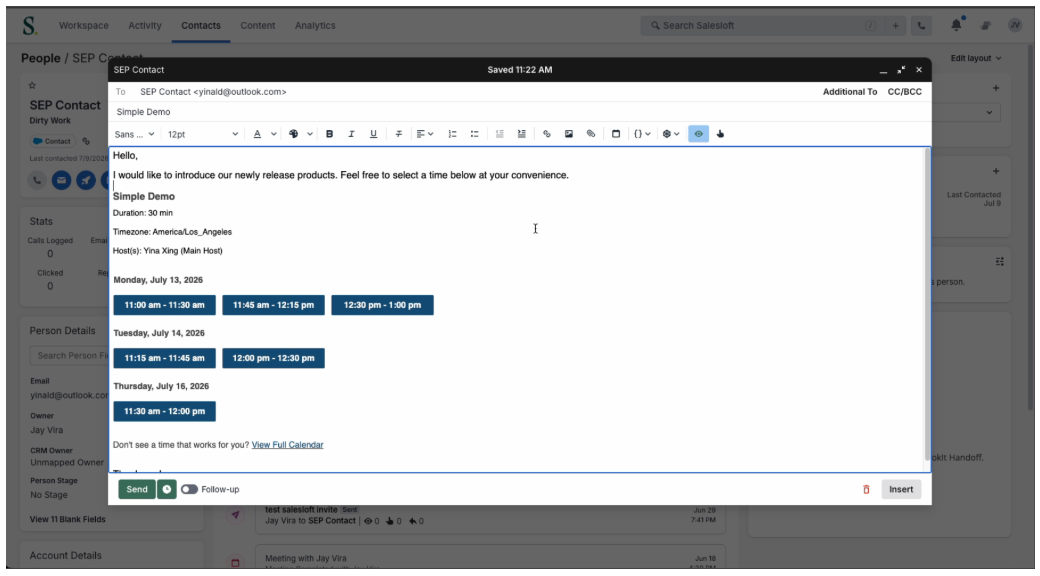Select 12:30 pm - 1:00 pm slot
The image size is (1040, 576).
tap(382, 305)
